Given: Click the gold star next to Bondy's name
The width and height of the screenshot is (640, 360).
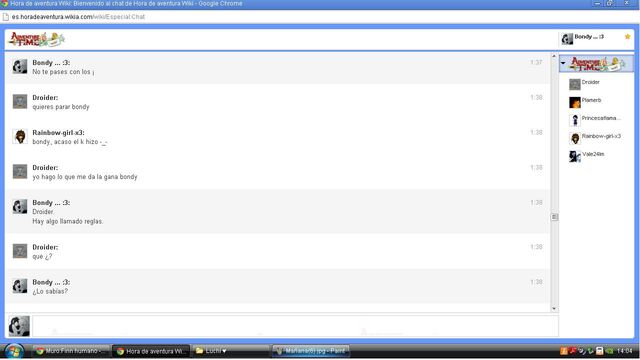Looking at the screenshot, I should click(x=627, y=37).
